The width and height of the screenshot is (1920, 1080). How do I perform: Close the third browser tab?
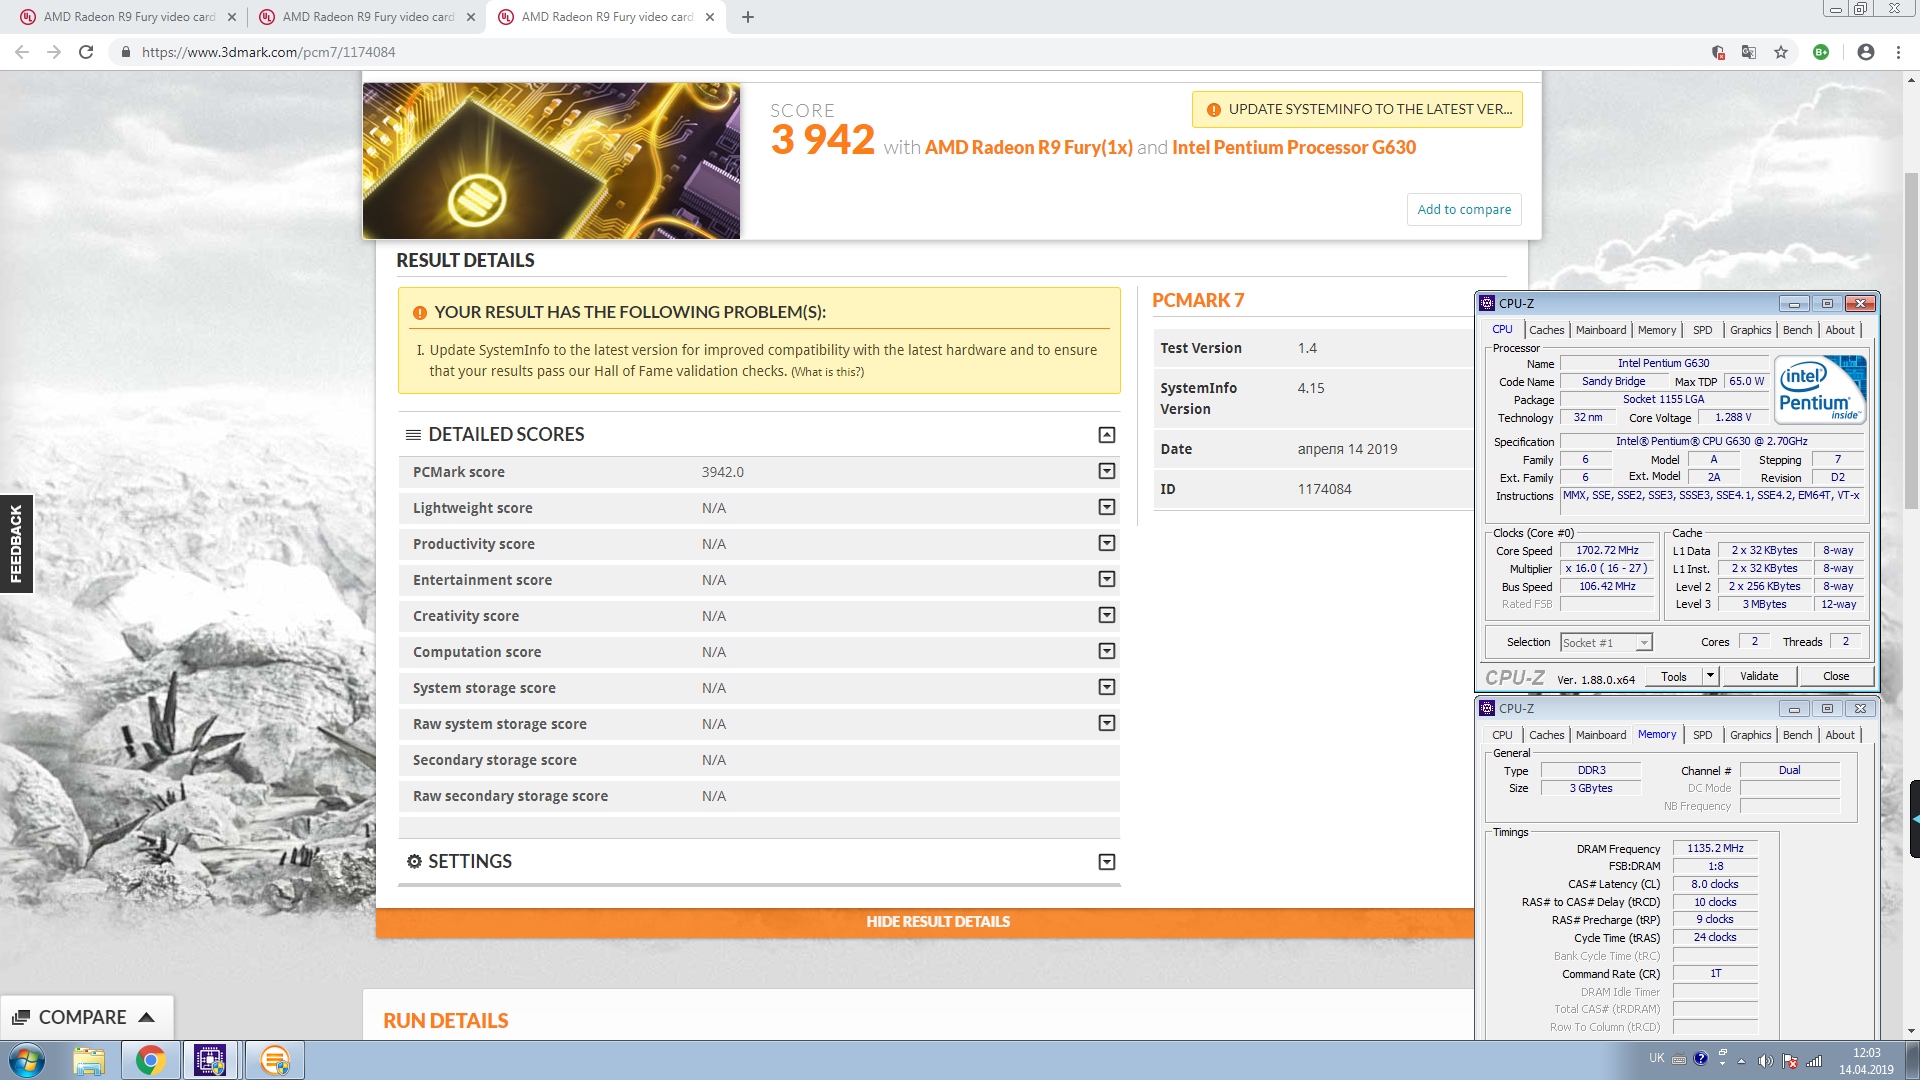tap(710, 17)
